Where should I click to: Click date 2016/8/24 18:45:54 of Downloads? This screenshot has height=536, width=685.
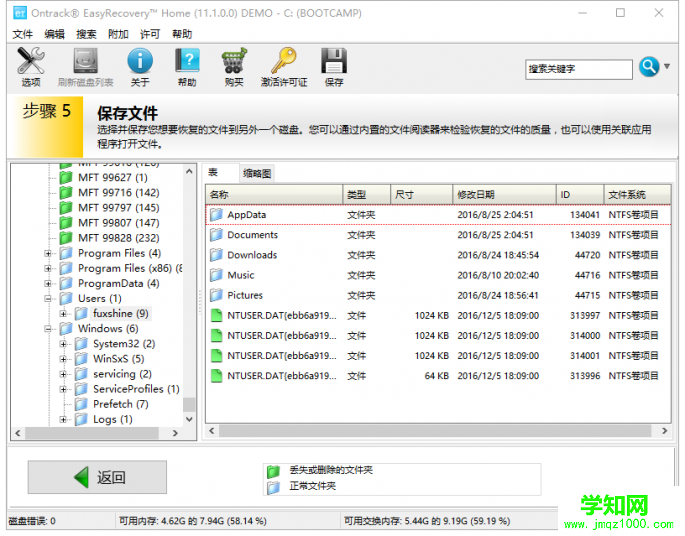click(x=498, y=255)
